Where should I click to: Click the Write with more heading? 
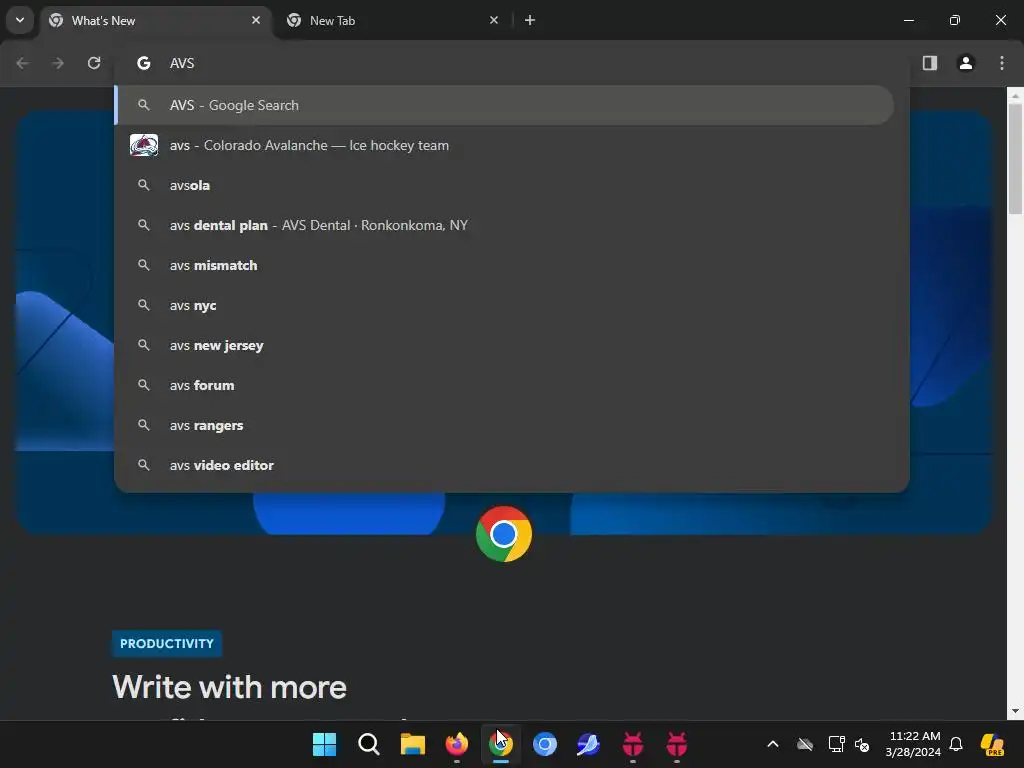pyautogui.click(x=229, y=687)
